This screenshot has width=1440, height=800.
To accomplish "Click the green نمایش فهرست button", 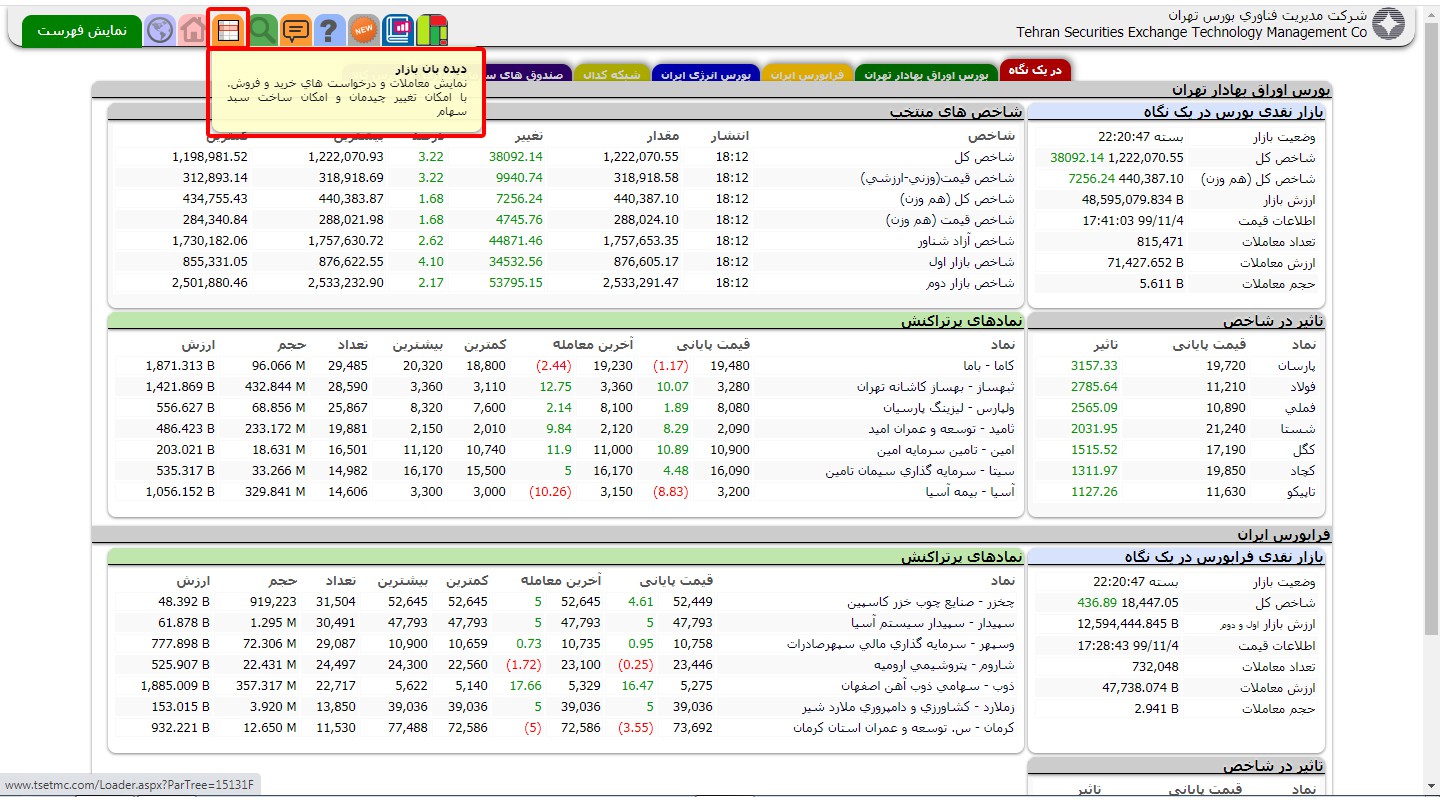I will (82, 30).
